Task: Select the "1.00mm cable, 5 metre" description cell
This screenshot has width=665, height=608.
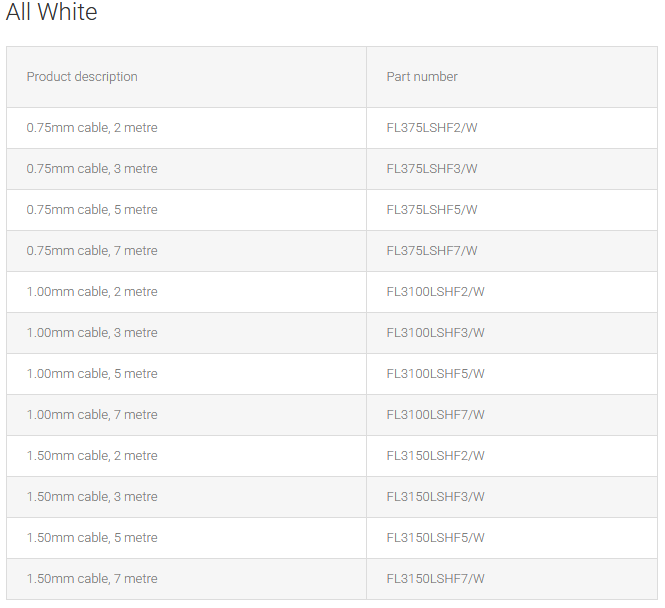Action: point(92,374)
